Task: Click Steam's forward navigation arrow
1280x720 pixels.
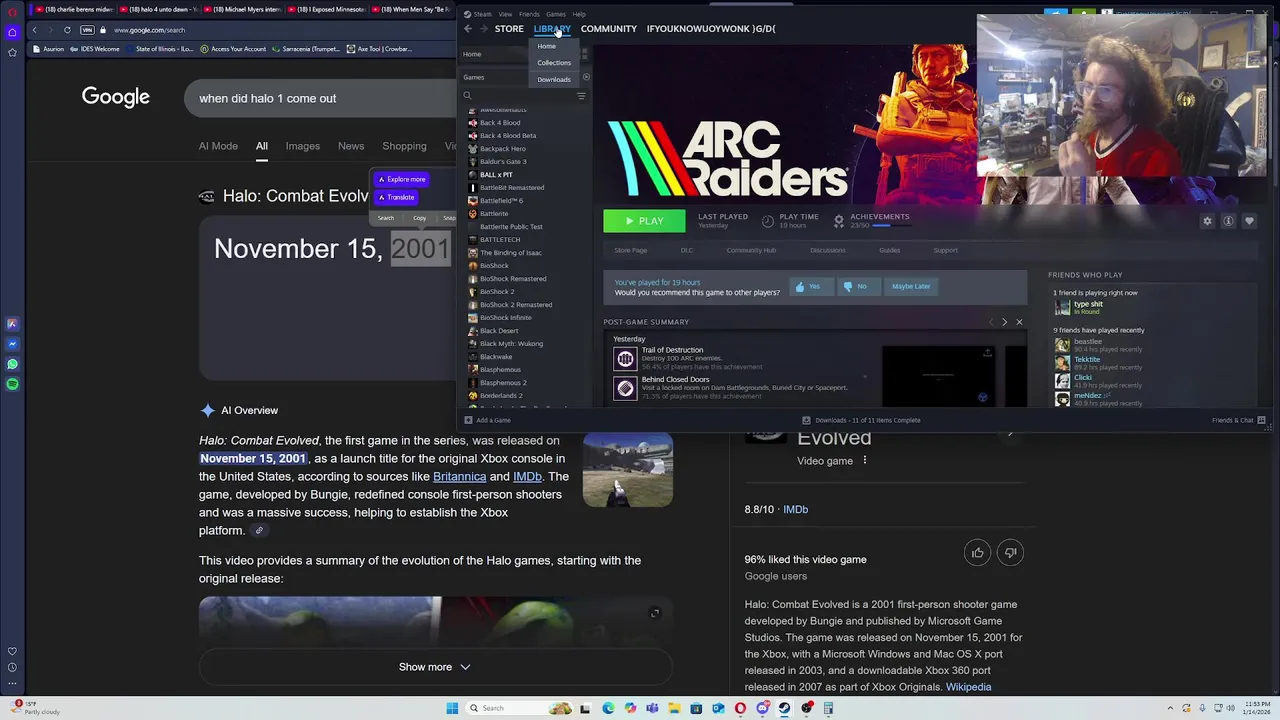Action: [x=482, y=29]
